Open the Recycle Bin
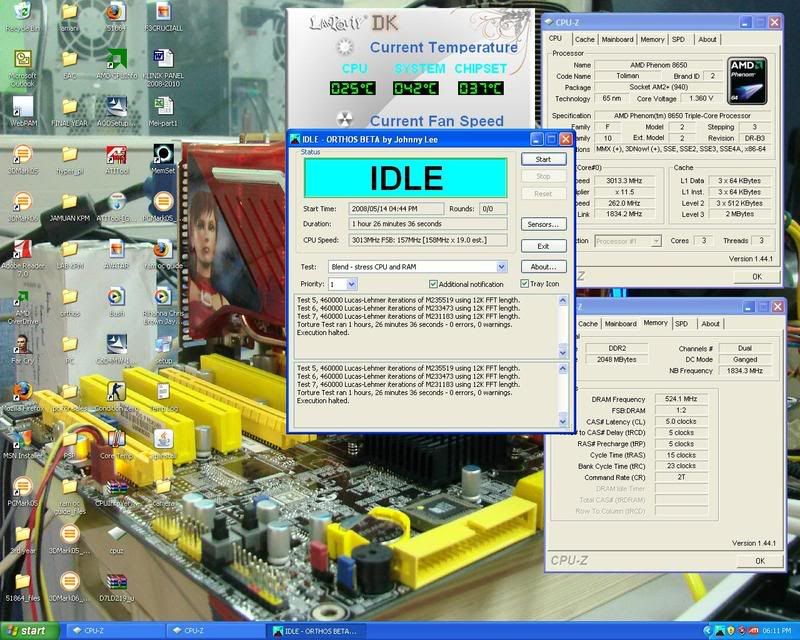 [21, 12]
